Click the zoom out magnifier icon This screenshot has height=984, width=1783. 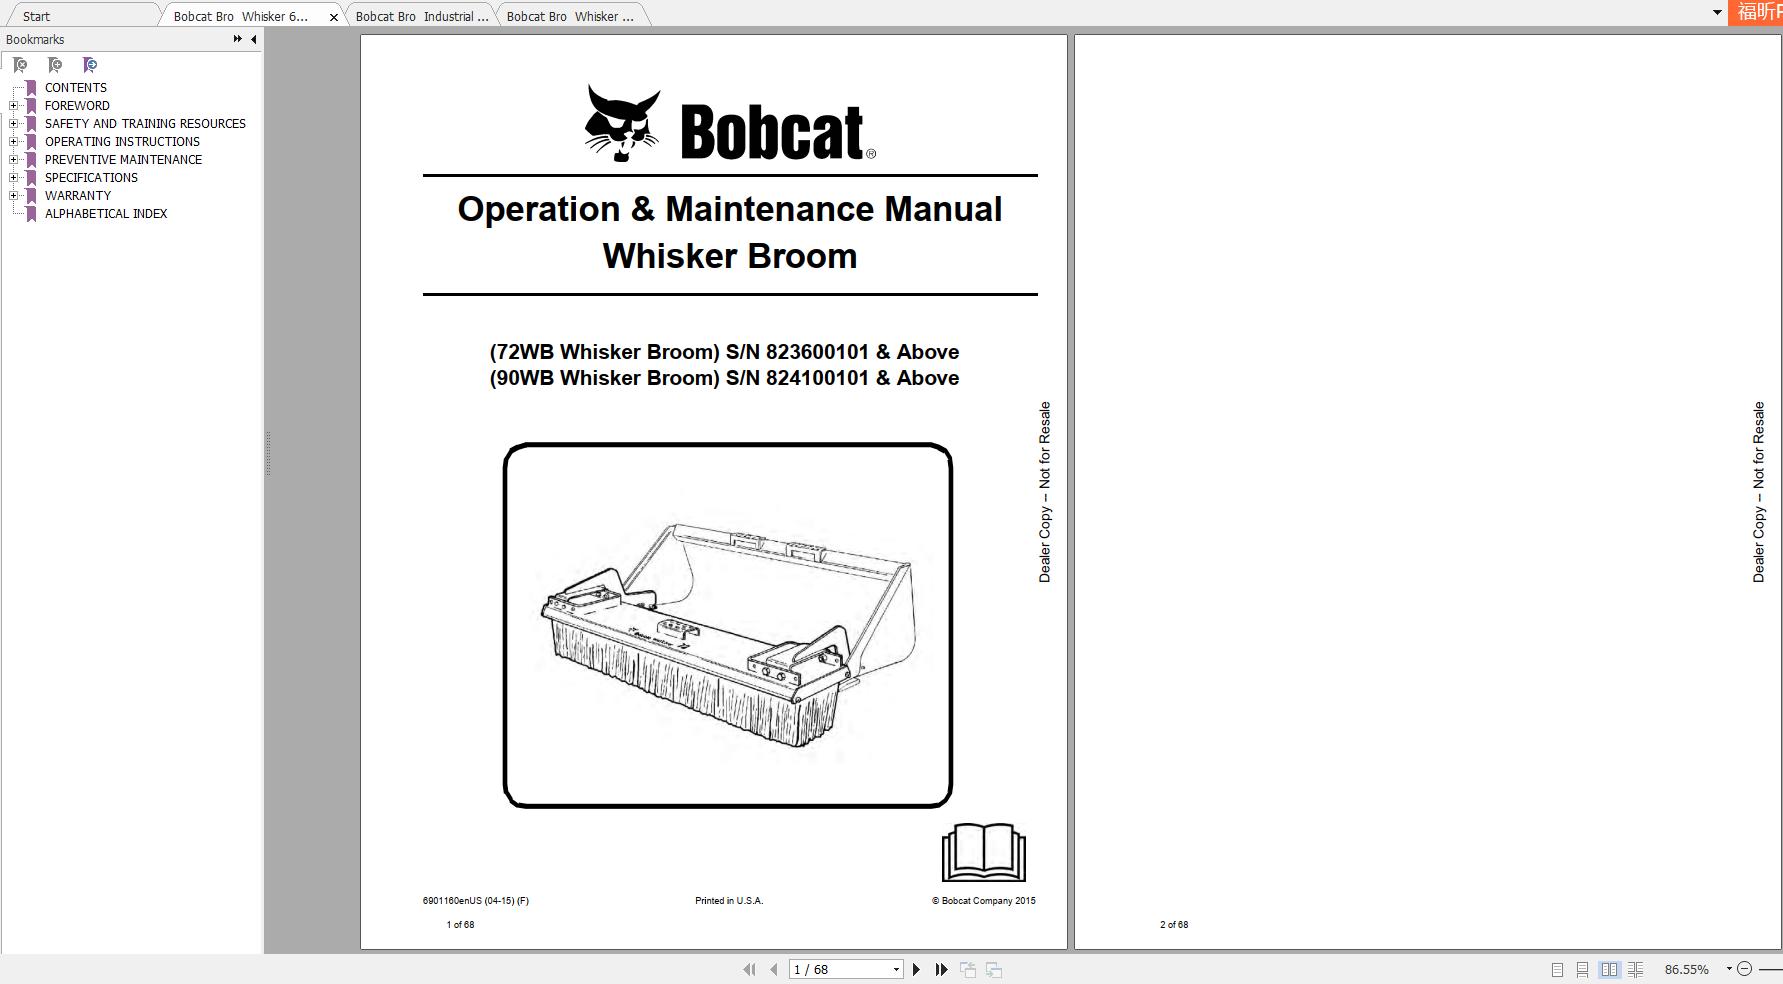pyautogui.click(x=1746, y=969)
